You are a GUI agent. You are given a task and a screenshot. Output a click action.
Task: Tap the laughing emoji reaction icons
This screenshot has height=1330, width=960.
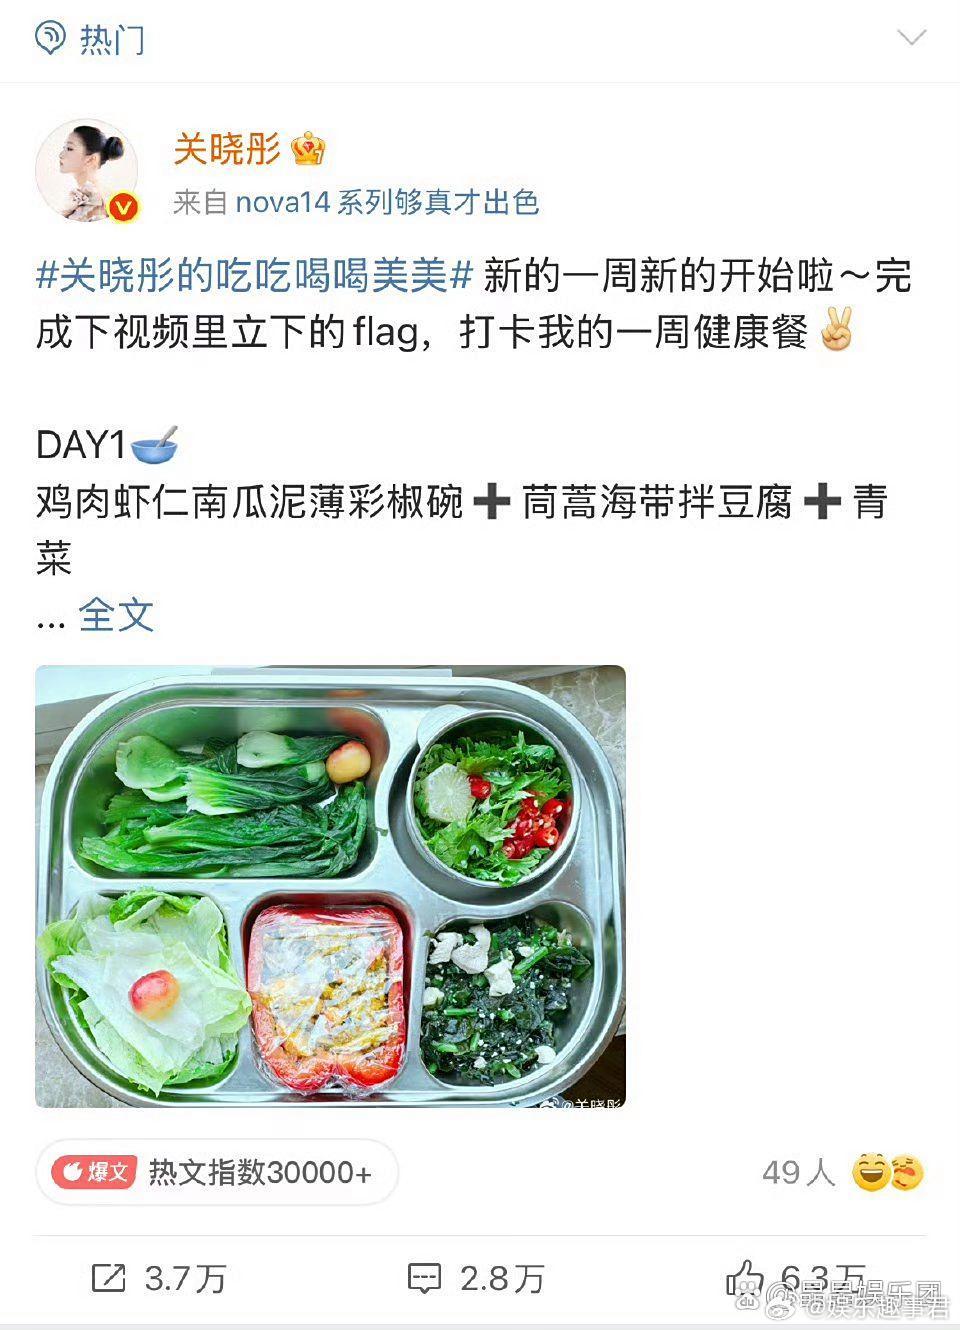887,1172
